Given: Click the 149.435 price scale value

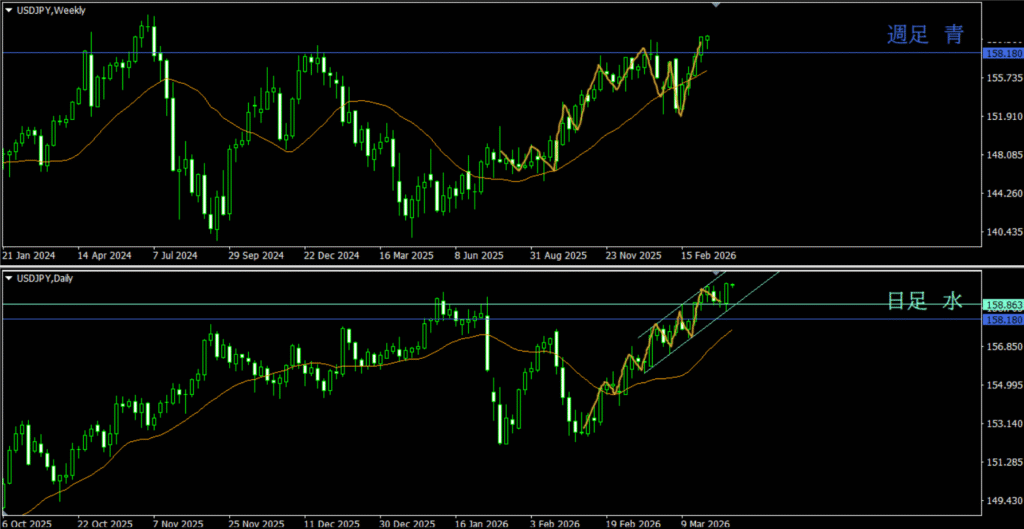Looking at the screenshot, I should [x=1001, y=501].
